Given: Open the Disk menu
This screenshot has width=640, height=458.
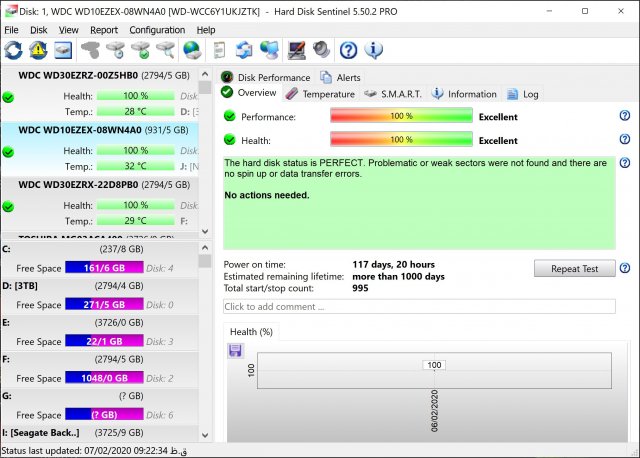Looking at the screenshot, I should coord(39,30).
